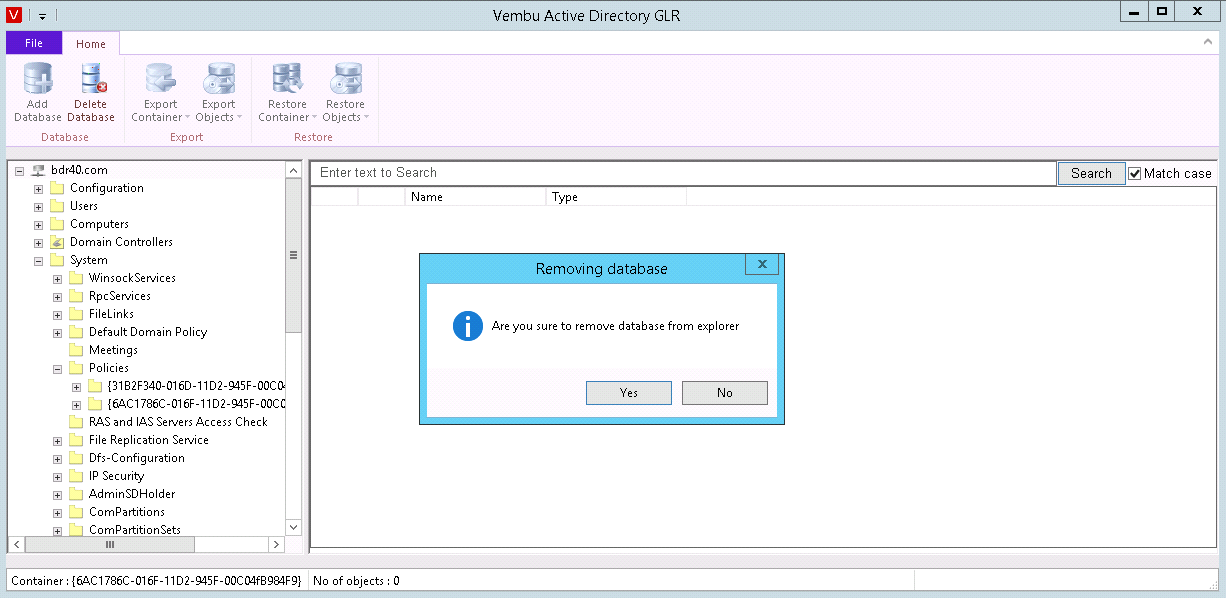1226x598 pixels.
Task: Click the info icon in the dialog
Action: (x=468, y=326)
